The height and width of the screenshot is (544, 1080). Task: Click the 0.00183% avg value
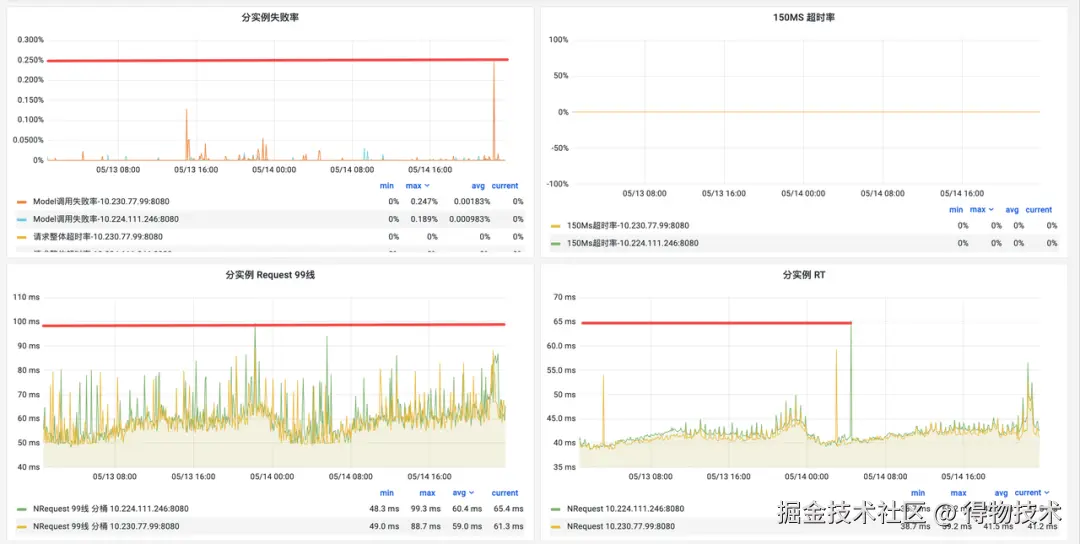472,202
